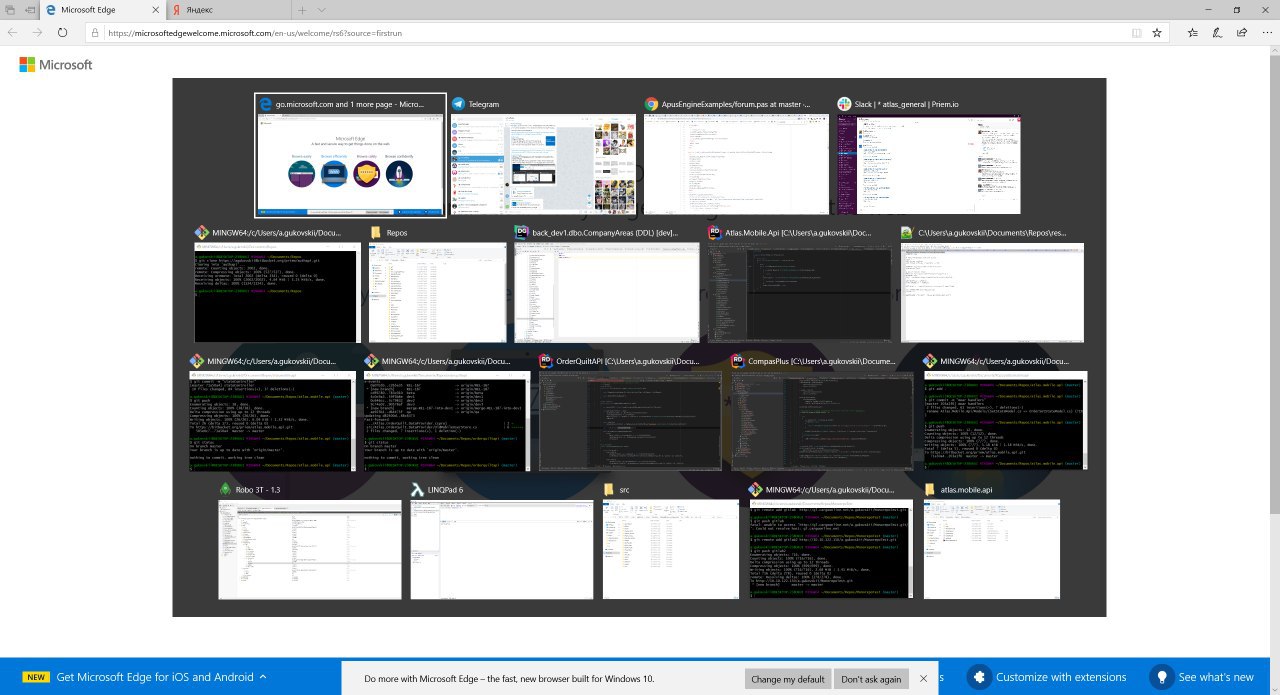1280x695 pixels.
Task: Dismiss the default browser prompt with X
Action: pos(924,678)
